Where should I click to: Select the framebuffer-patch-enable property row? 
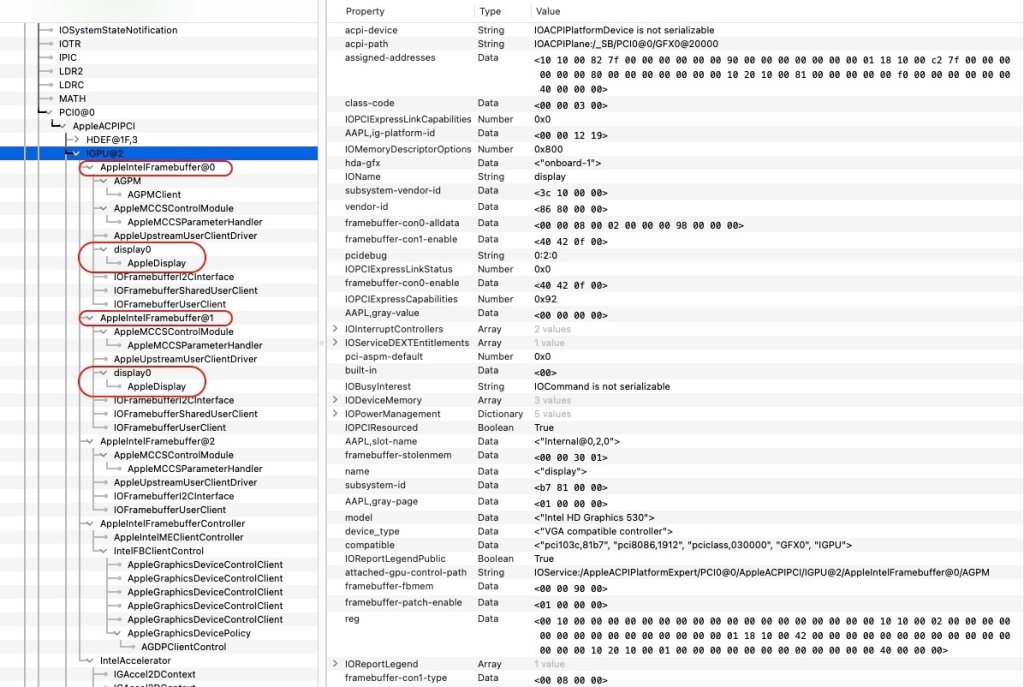point(675,603)
